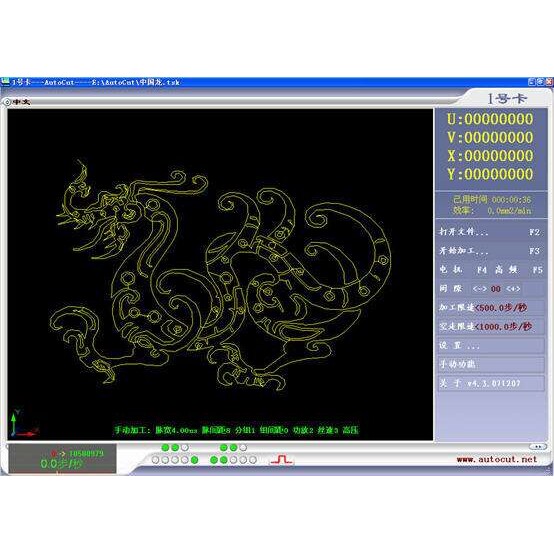Open a file with 打开文件 F2
The width and height of the screenshot is (554, 554).
491,232
